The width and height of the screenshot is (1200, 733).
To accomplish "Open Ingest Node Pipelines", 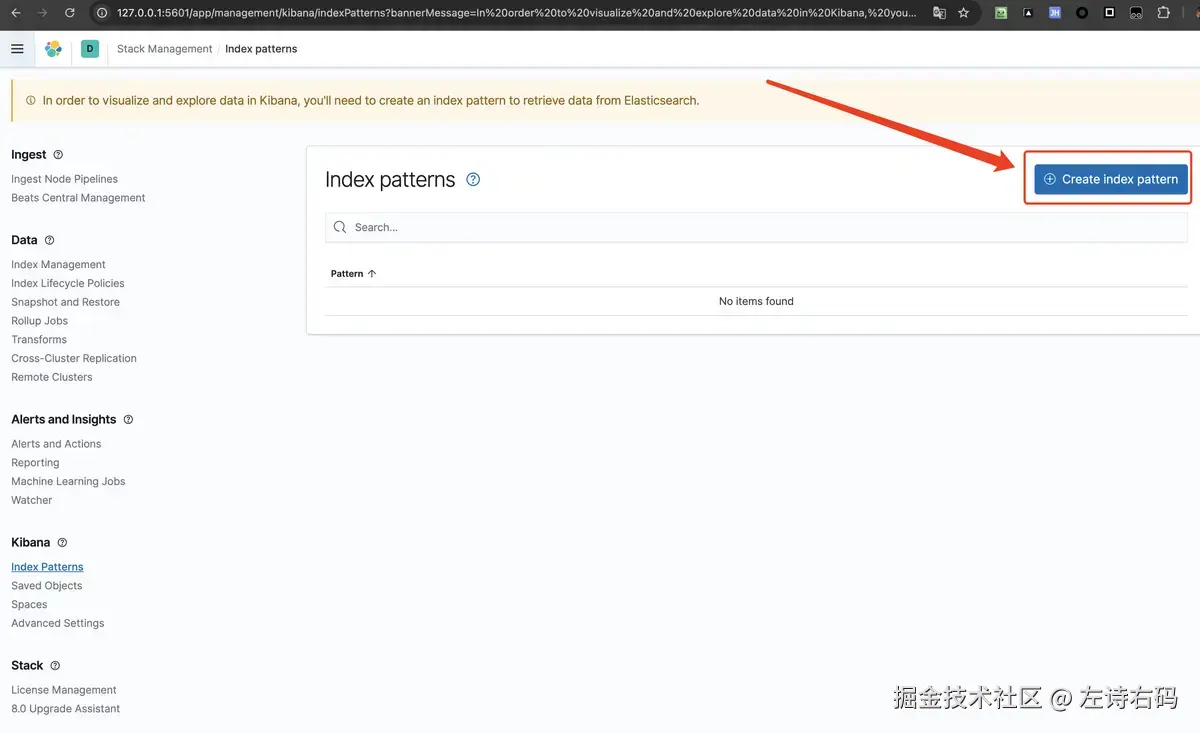I will (64, 179).
